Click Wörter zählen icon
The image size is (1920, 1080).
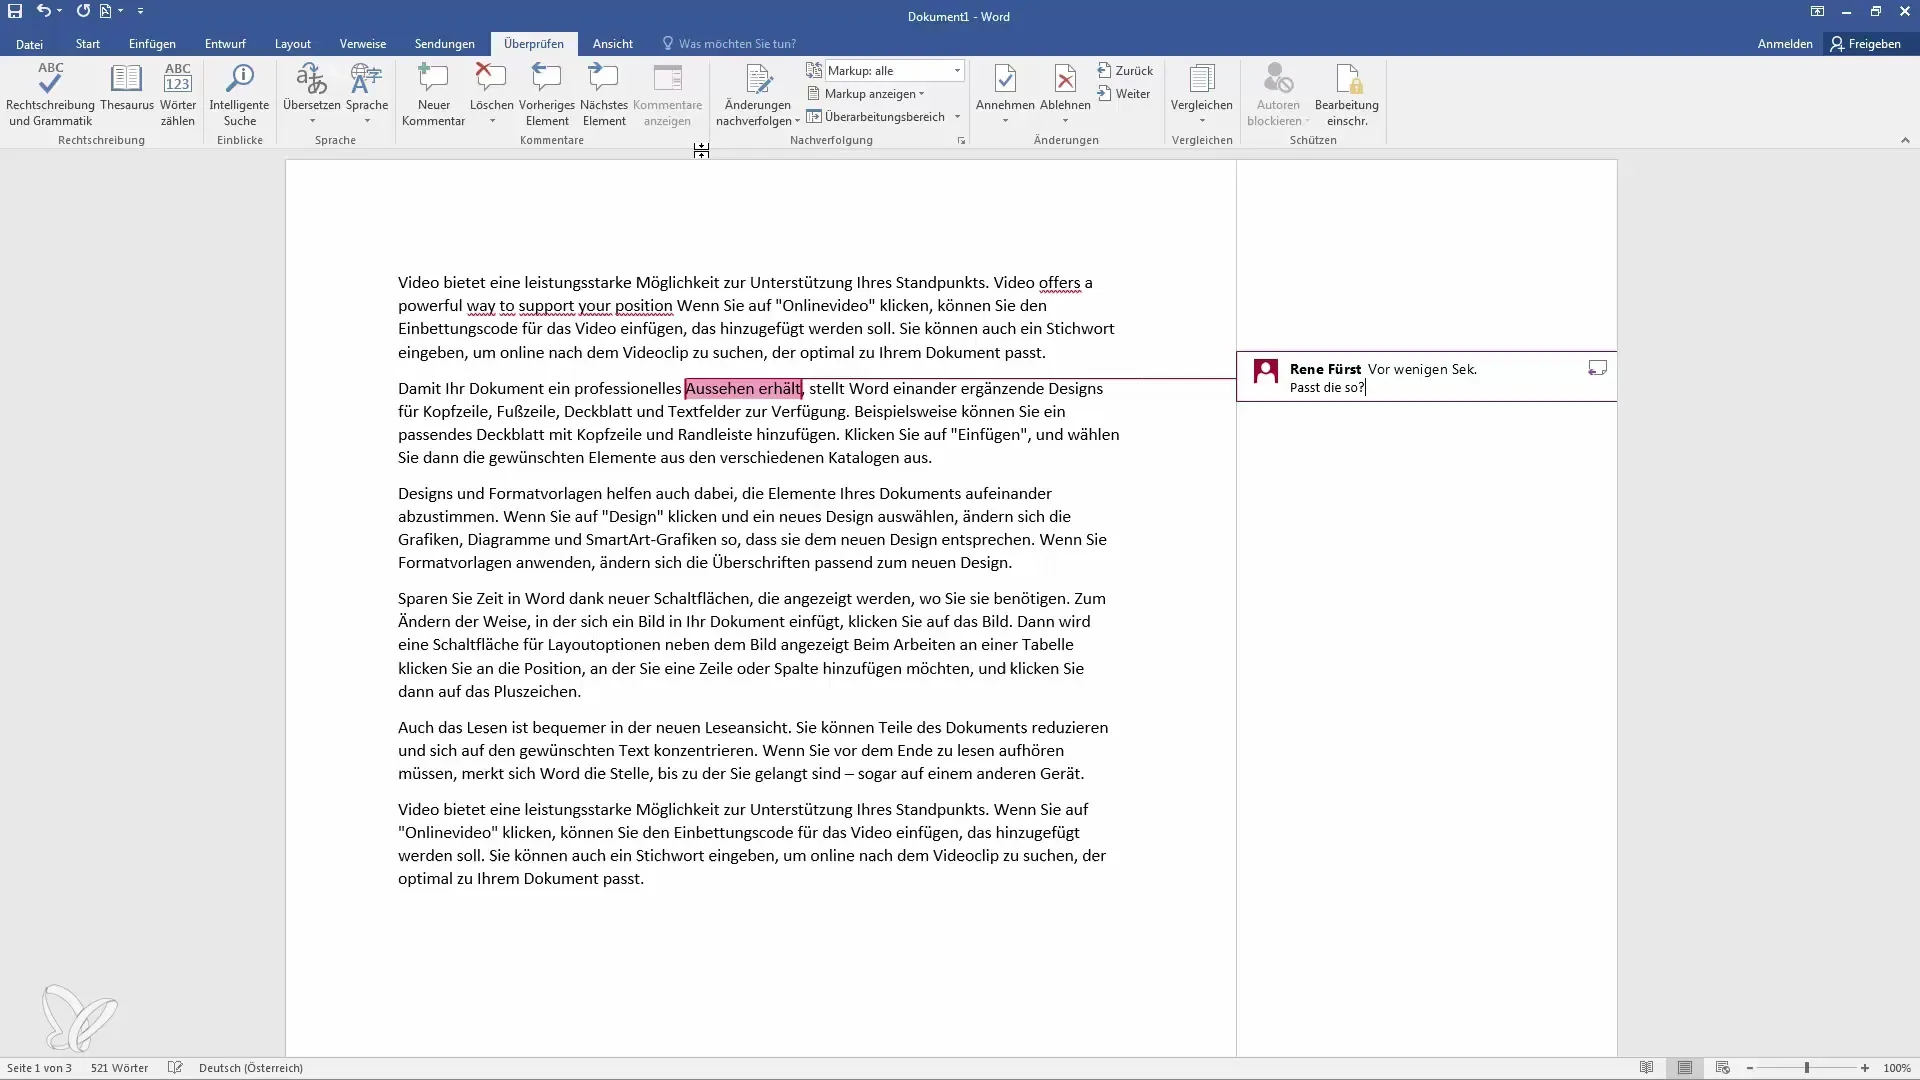[x=178, y=94]
